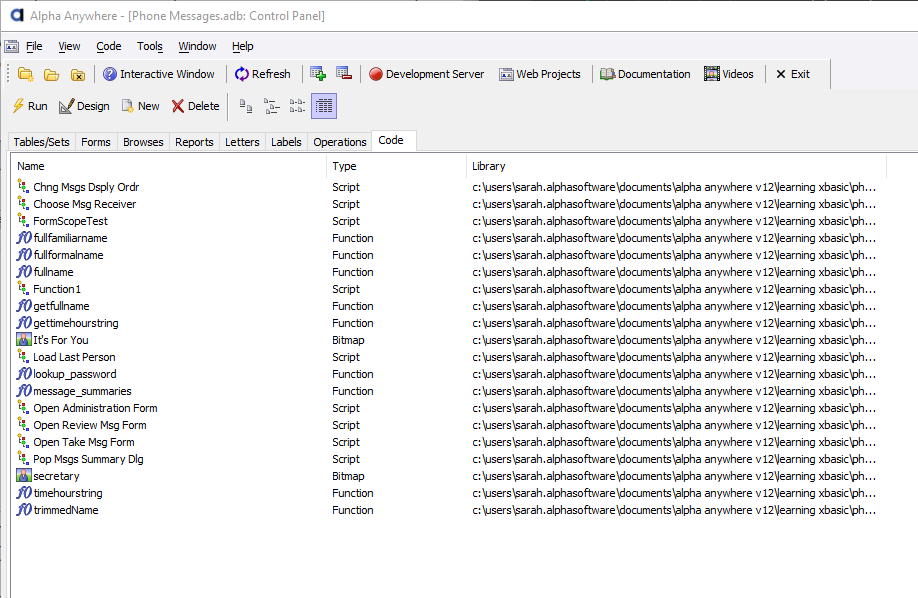Click the remove table icon with red minus

click(344, 74)
